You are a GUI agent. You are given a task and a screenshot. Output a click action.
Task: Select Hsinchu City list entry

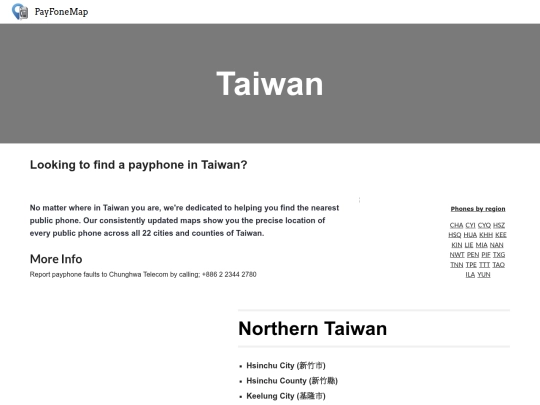coord(286,365)
